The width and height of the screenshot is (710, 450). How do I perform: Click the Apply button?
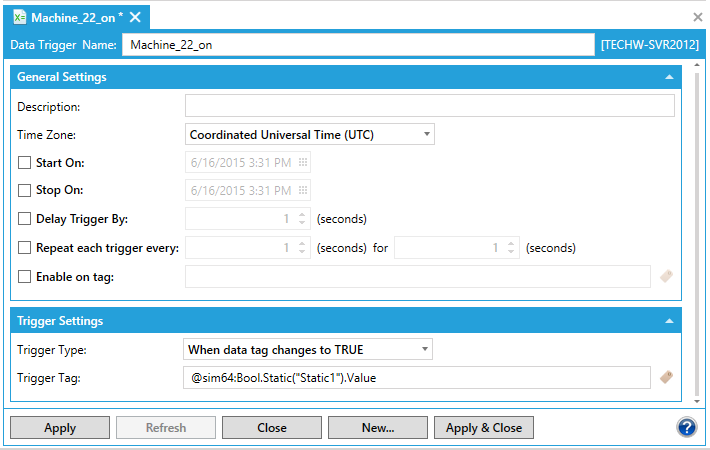(60, 428)
